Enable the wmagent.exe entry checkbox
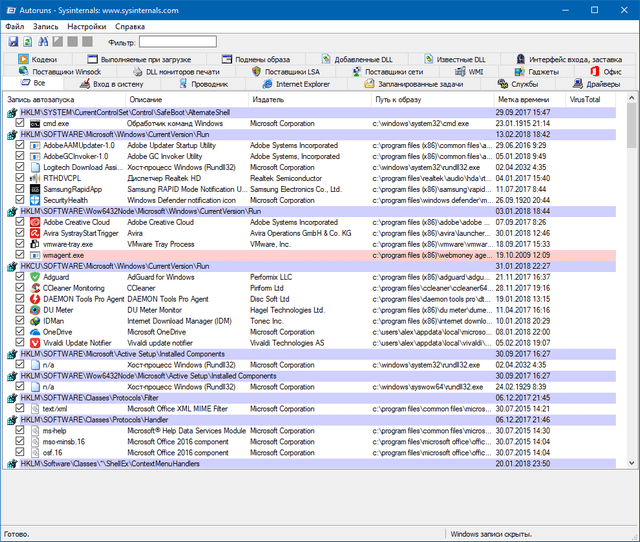The image size is (640, 542). tap(20, 255)
